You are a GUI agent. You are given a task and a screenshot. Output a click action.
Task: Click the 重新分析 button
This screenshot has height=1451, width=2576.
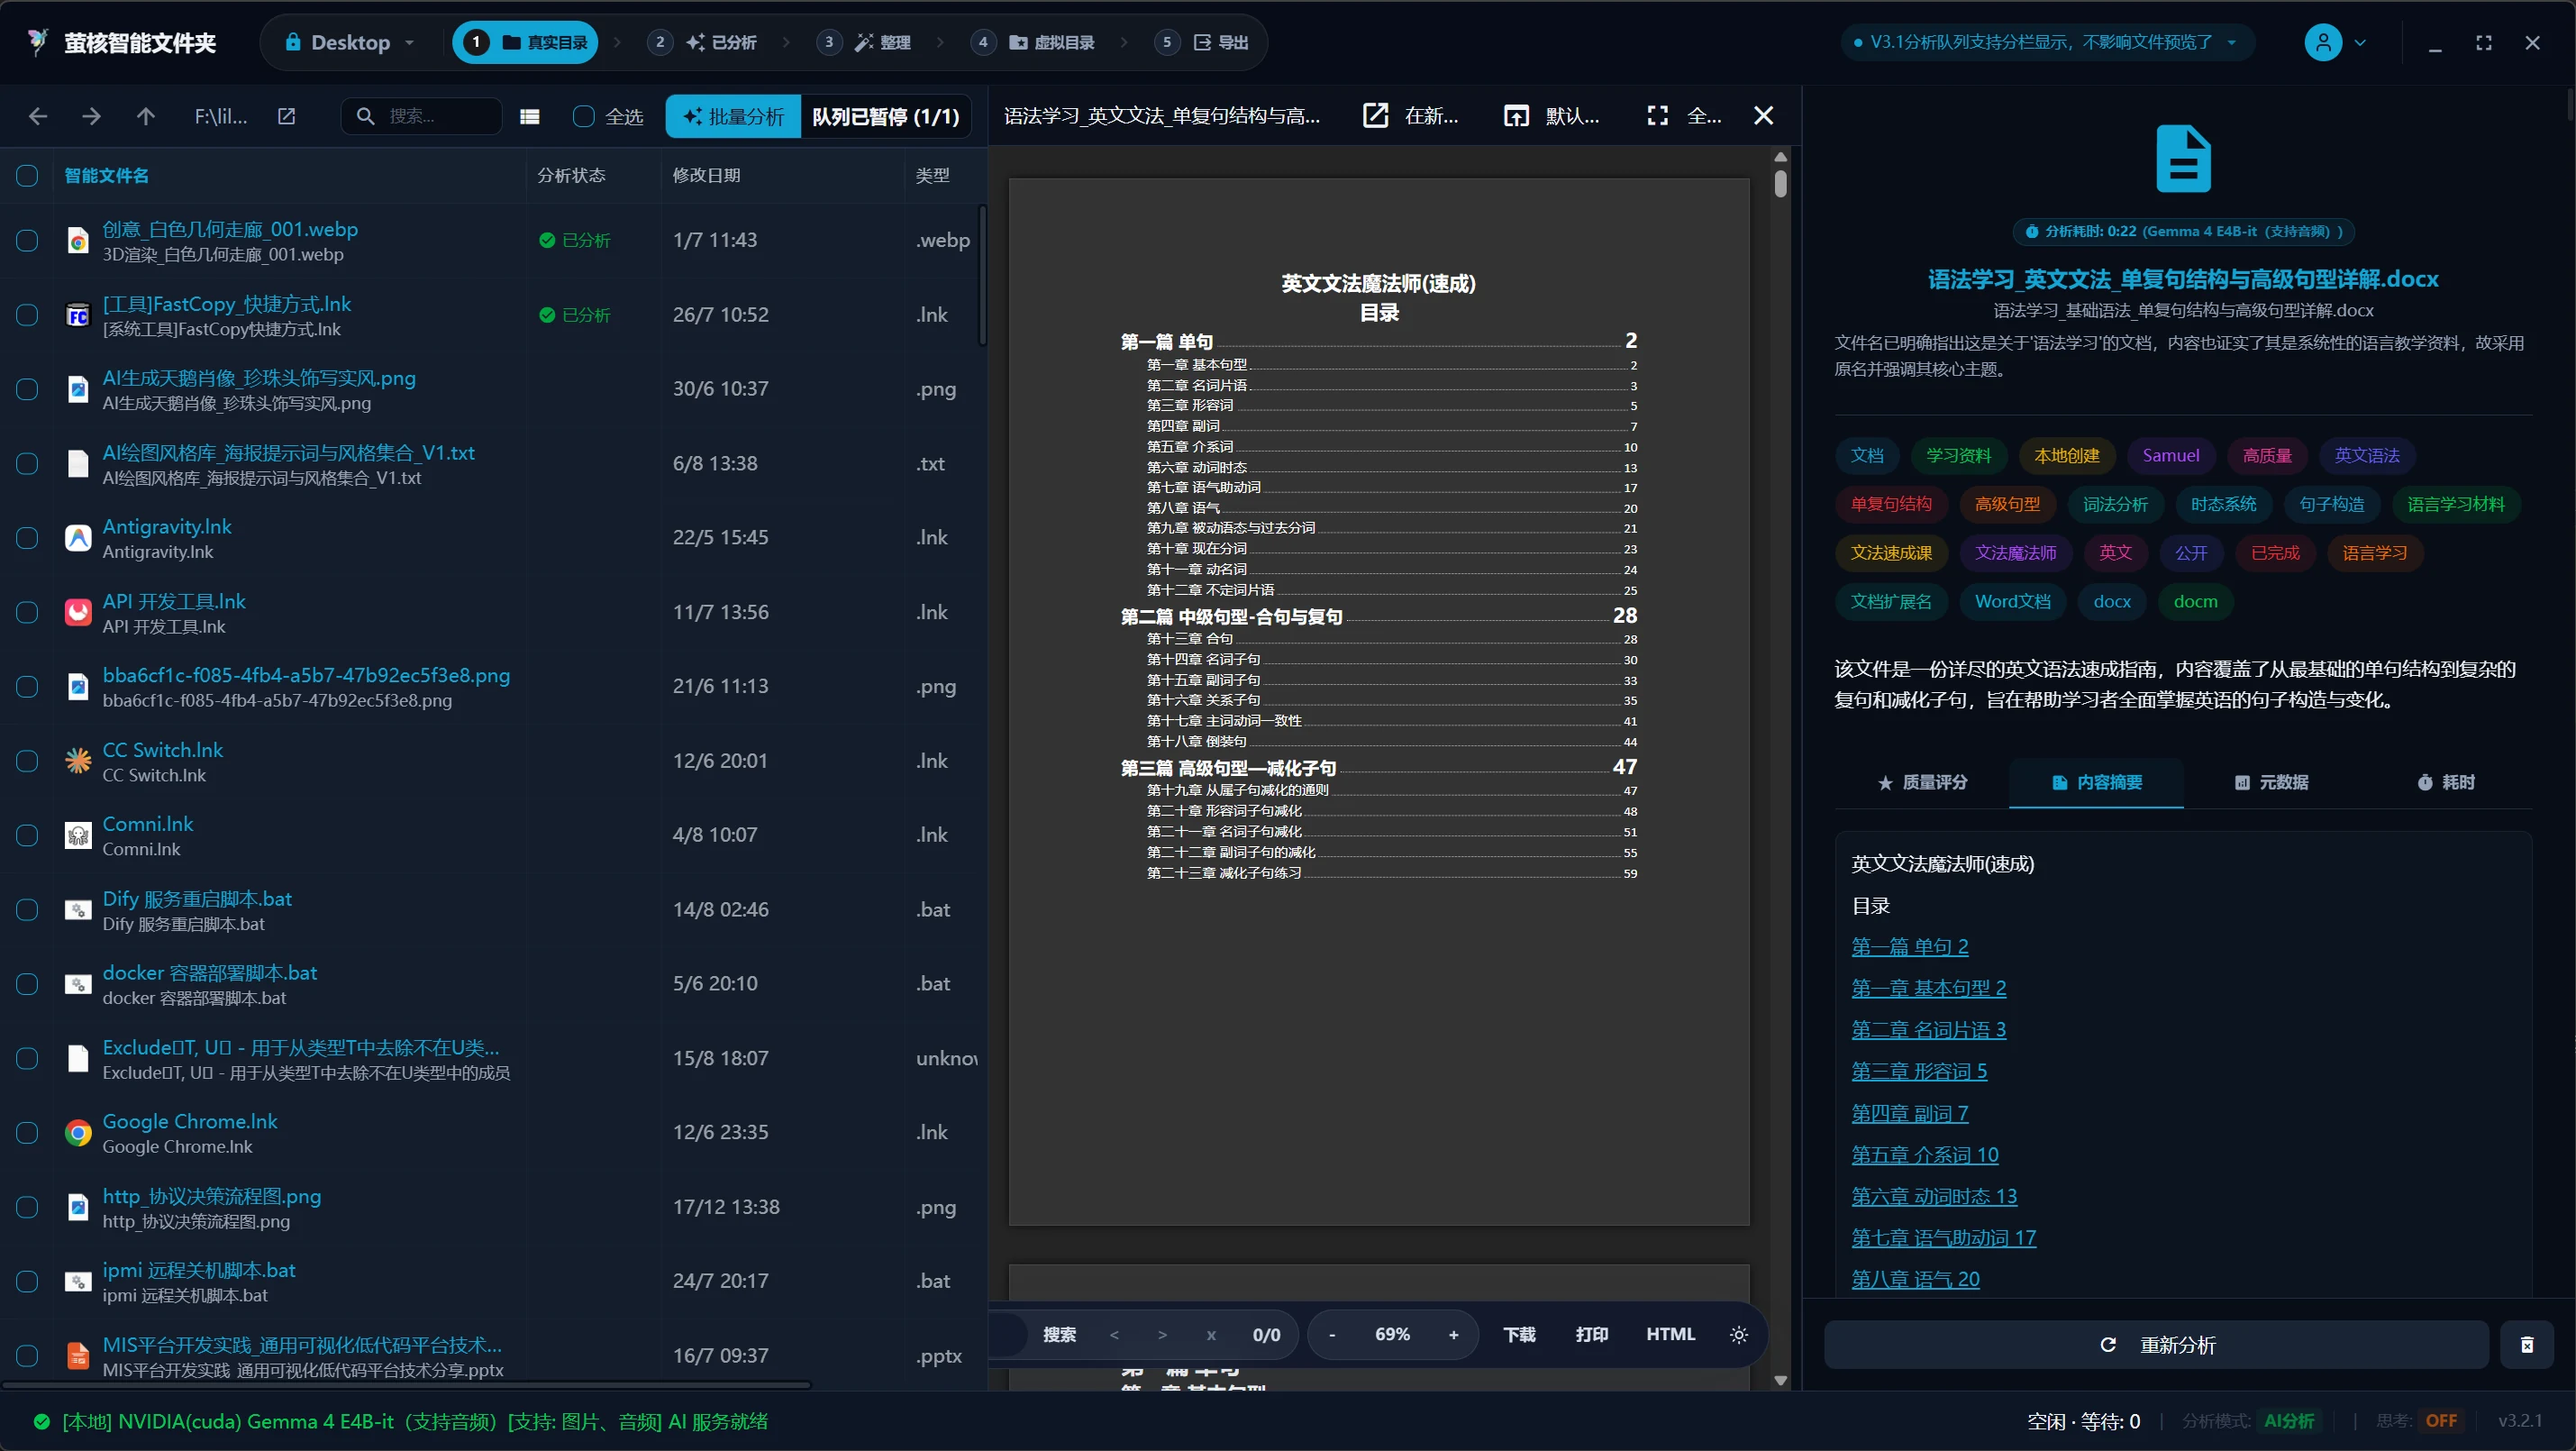click(x=2157, y=1345)
